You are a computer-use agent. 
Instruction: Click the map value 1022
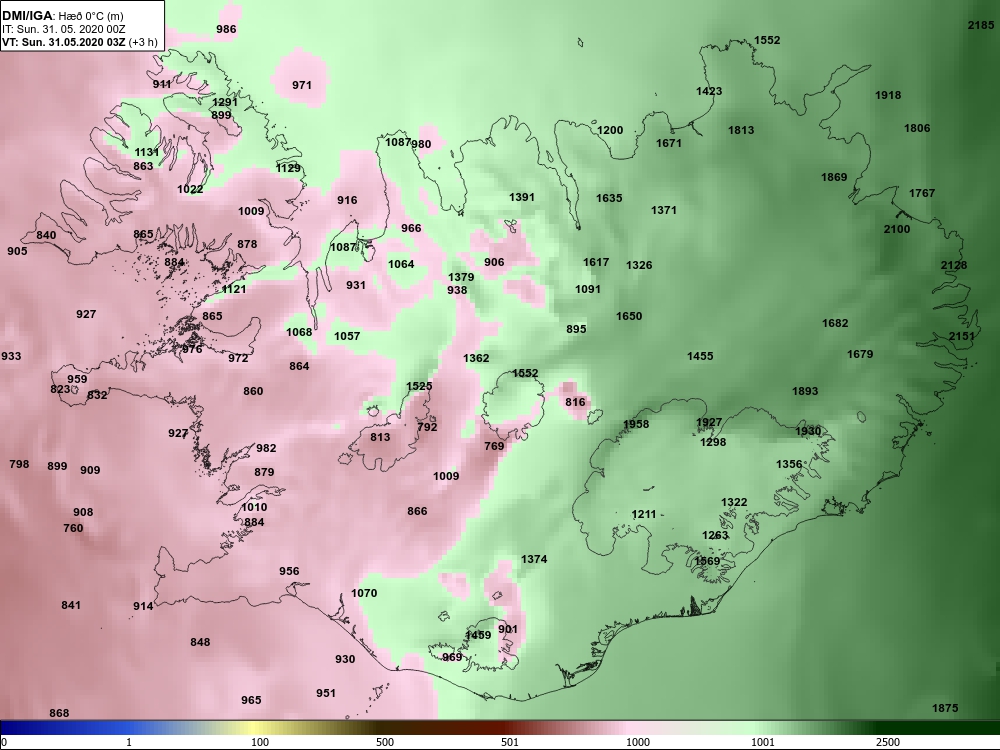190,189
